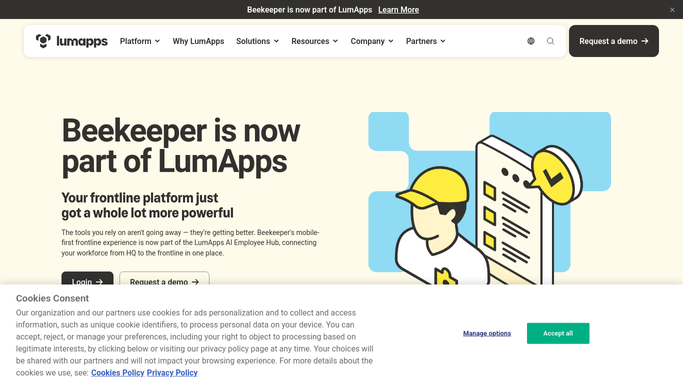Open the Why LumApps page
Viewport: 683px width, 384px height.
pos(198,41)
